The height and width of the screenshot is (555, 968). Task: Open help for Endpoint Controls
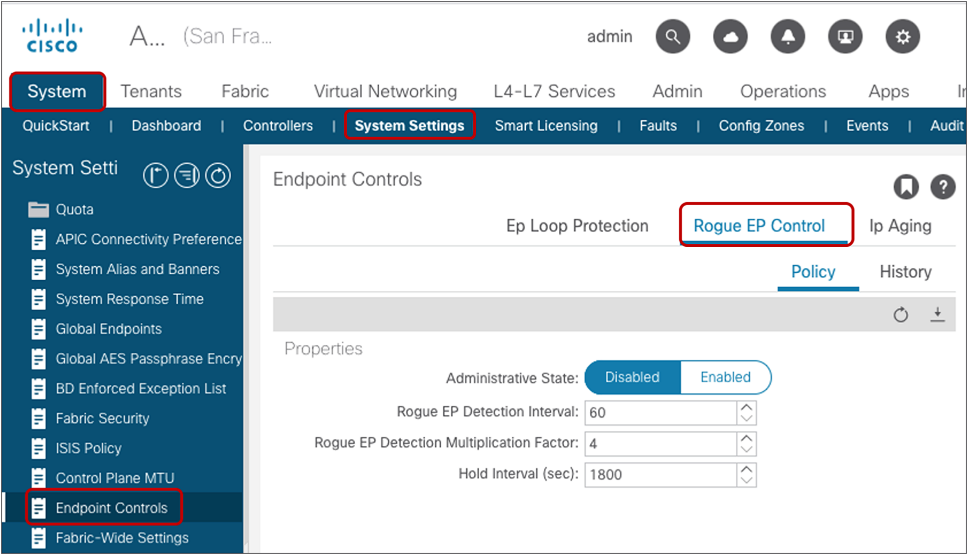click(x=943, y=186)
